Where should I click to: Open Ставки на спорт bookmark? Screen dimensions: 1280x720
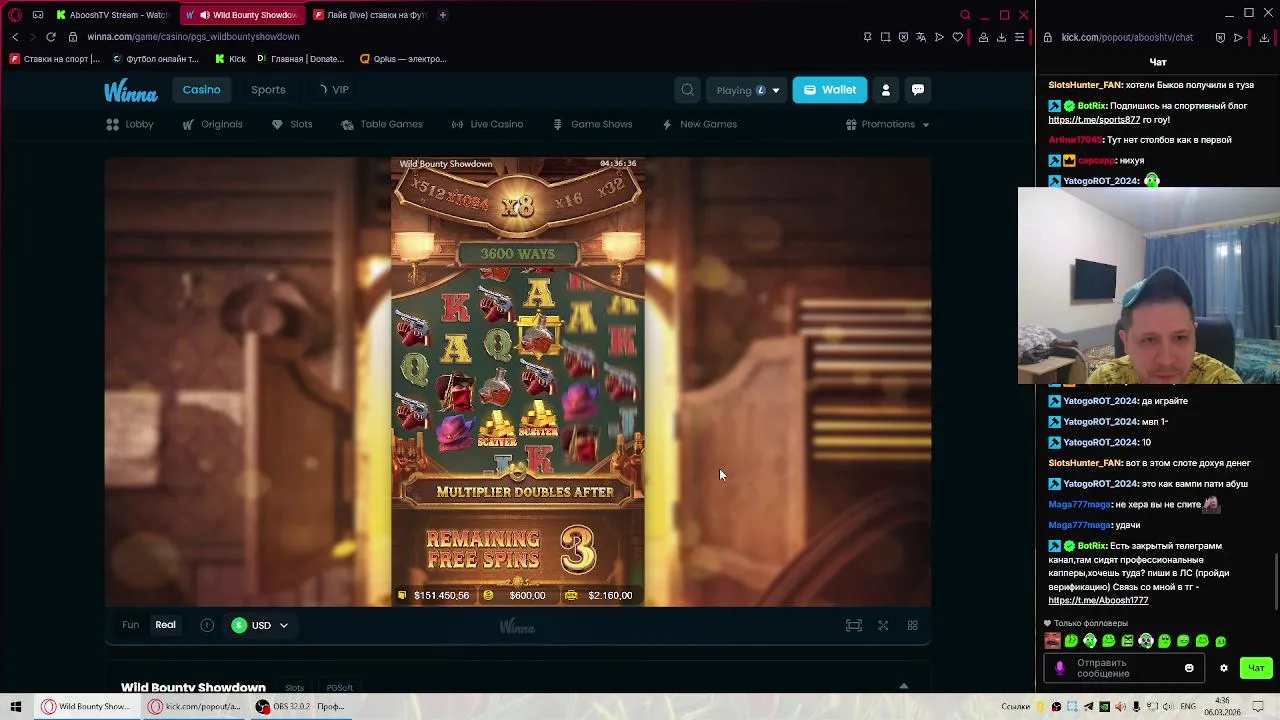tap(55, 59)
